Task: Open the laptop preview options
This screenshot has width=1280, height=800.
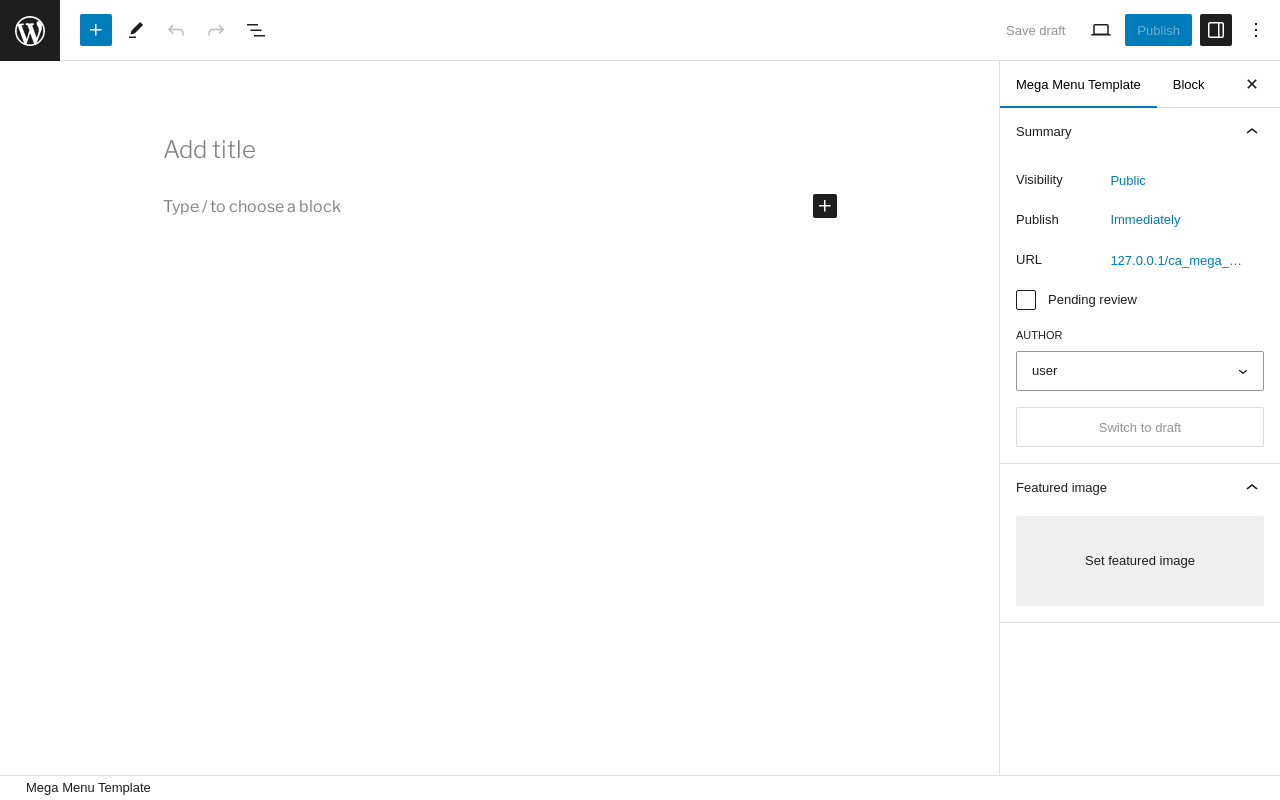Action: 1101,30
